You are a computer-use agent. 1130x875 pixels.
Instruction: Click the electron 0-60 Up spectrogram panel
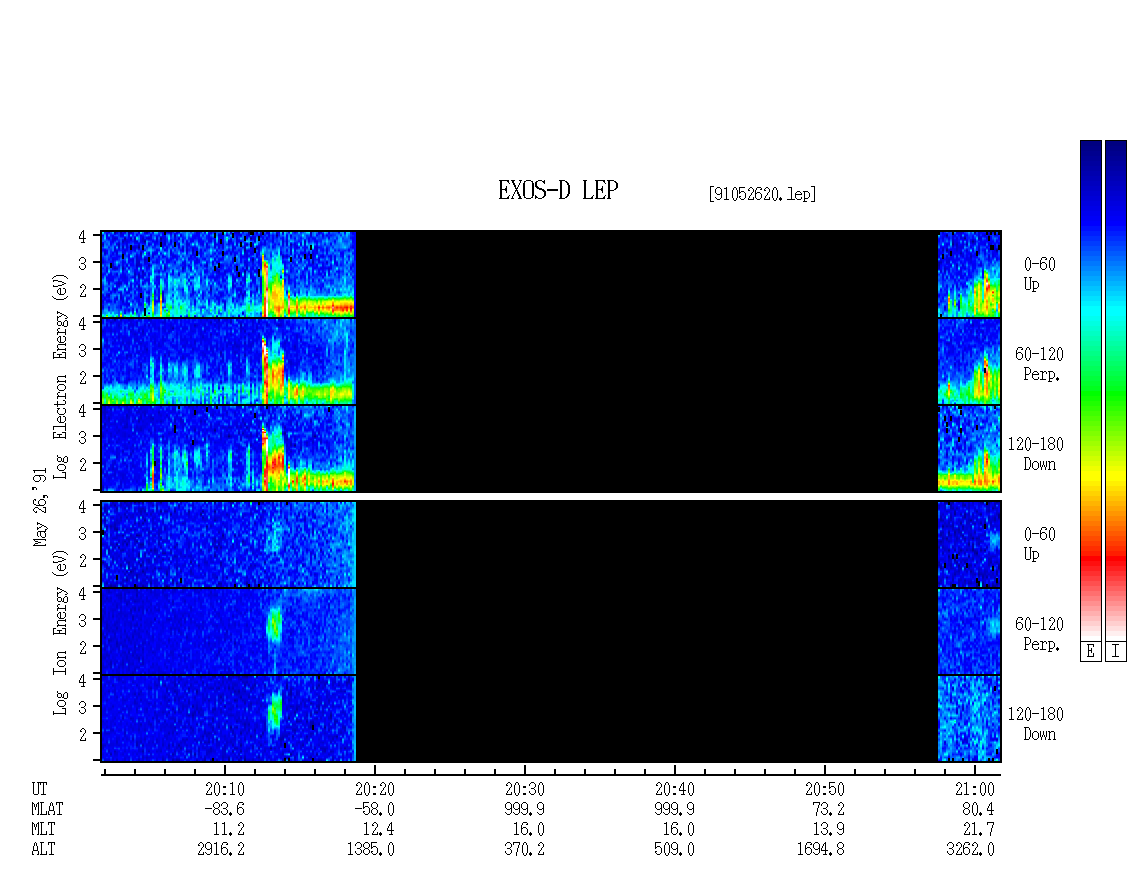pyautogui.click(x=551, y=274)
